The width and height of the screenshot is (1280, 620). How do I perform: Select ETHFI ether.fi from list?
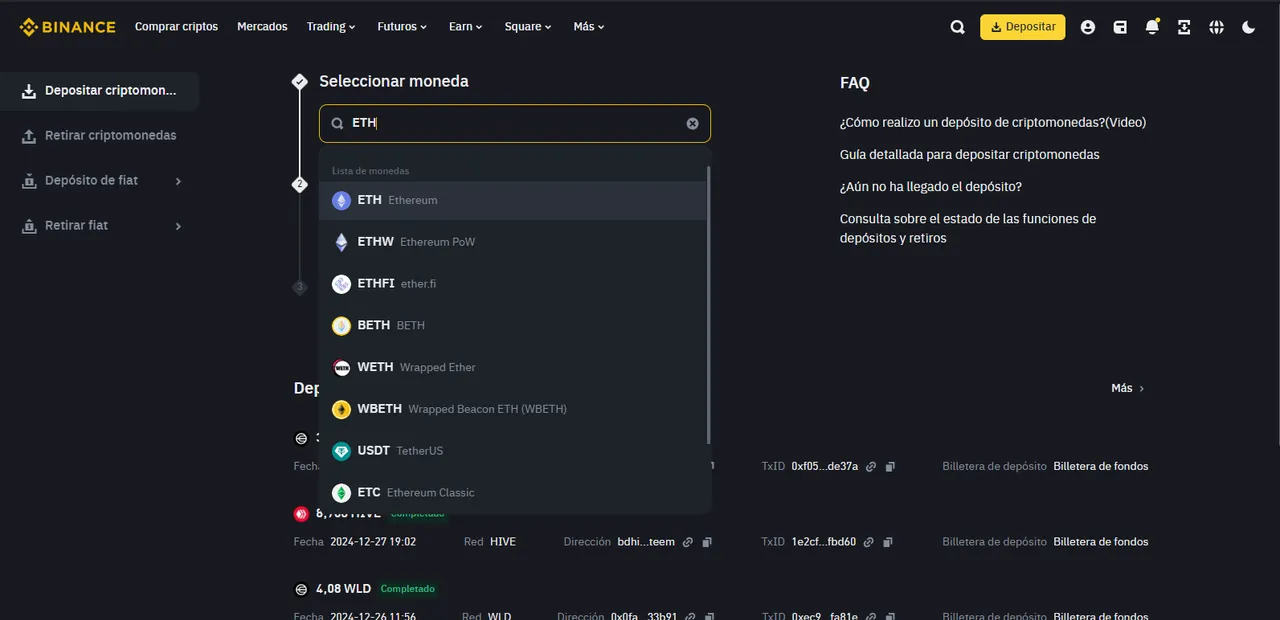pyautogui.click(x=513, y=284)
